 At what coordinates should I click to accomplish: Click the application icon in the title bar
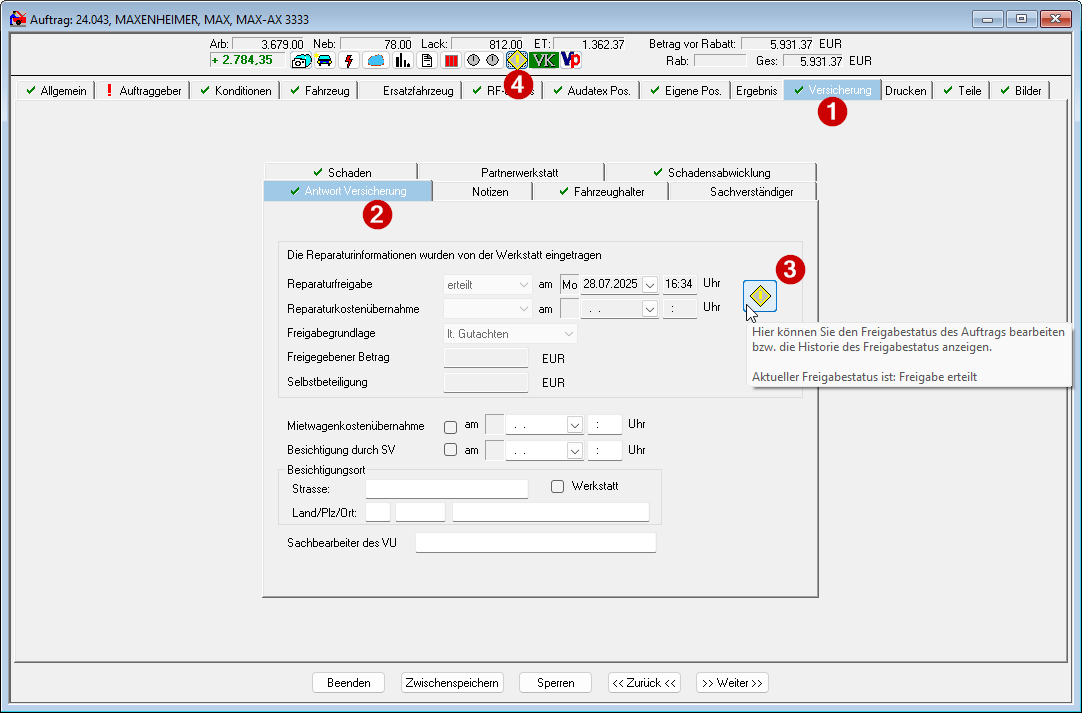18,19
